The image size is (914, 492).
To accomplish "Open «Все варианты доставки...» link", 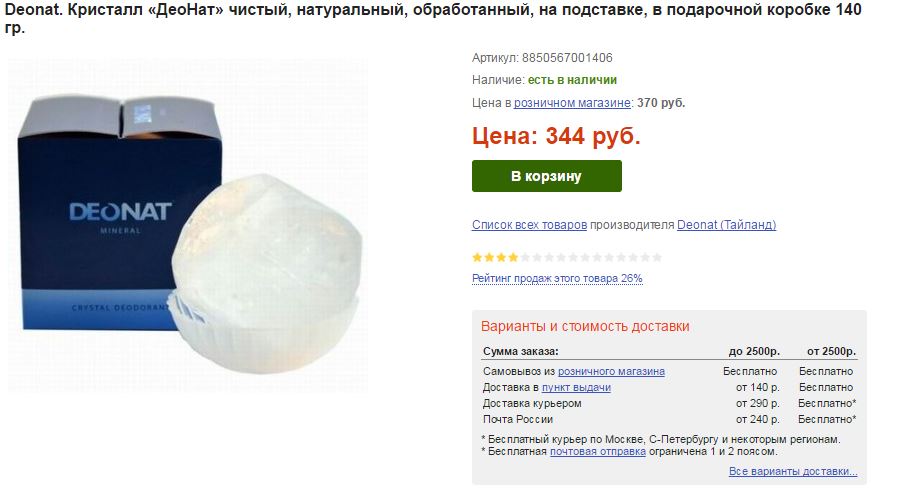I will tap(793, 472).
